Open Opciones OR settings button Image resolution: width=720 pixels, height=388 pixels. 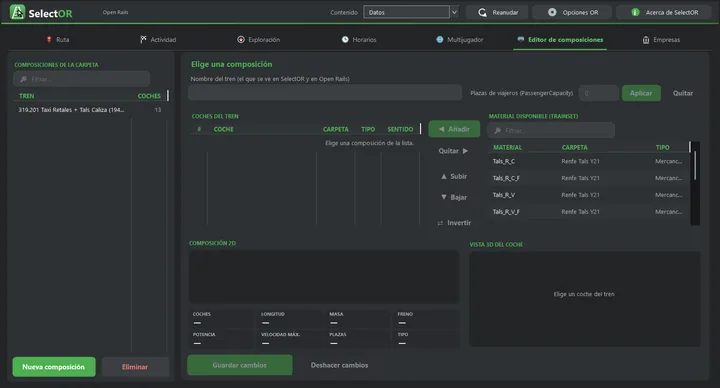point(572,12)
